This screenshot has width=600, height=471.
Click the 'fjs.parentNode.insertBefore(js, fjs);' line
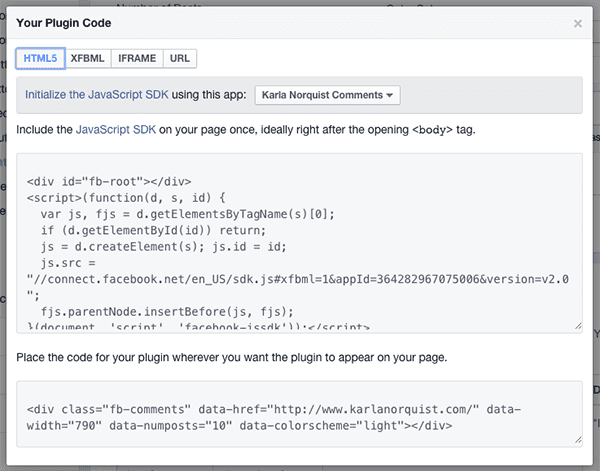167,312
